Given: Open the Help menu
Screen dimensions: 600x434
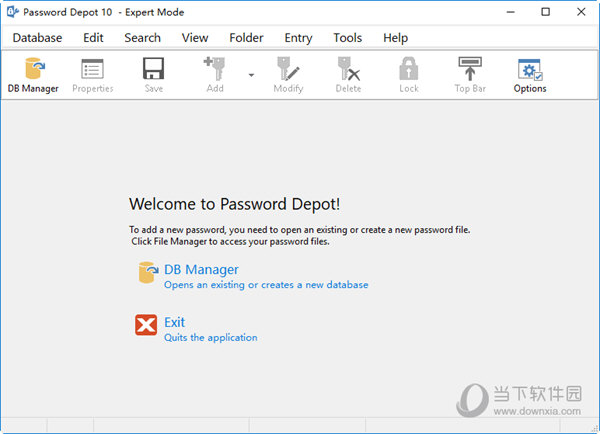Looking at the screenshot, I should tap(395, 38).
